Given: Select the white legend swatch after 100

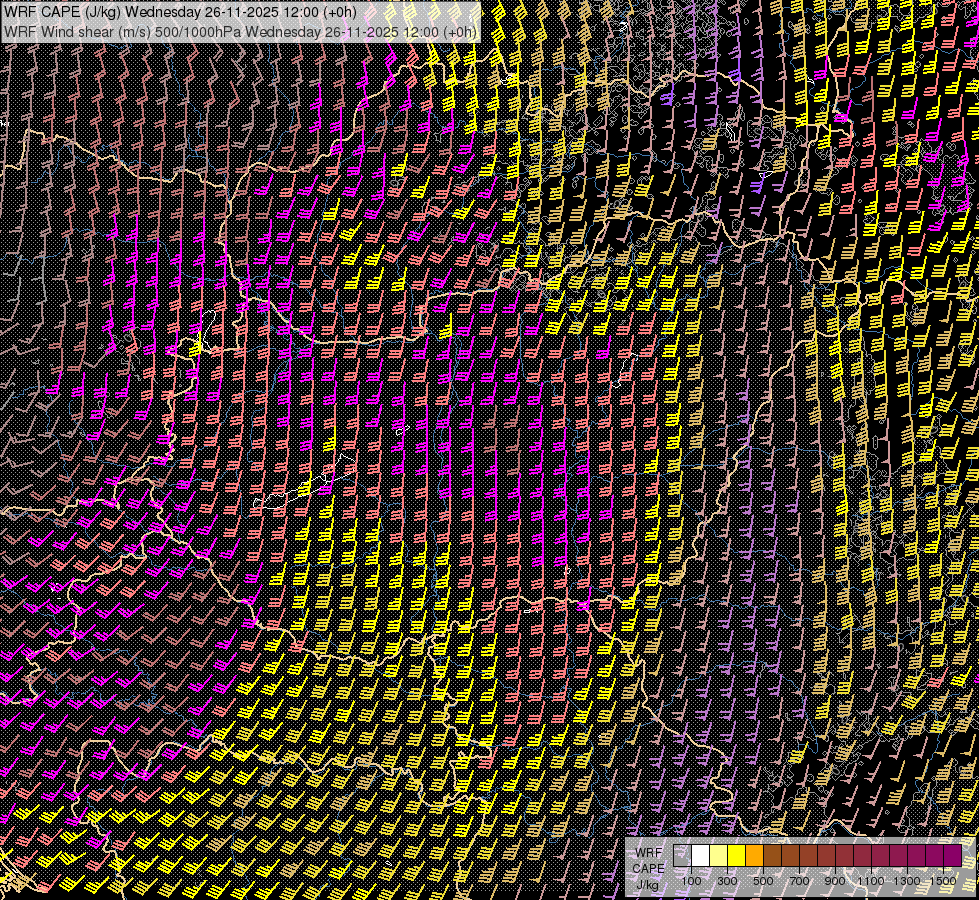Looking at the screenshot, I should 701,855.
